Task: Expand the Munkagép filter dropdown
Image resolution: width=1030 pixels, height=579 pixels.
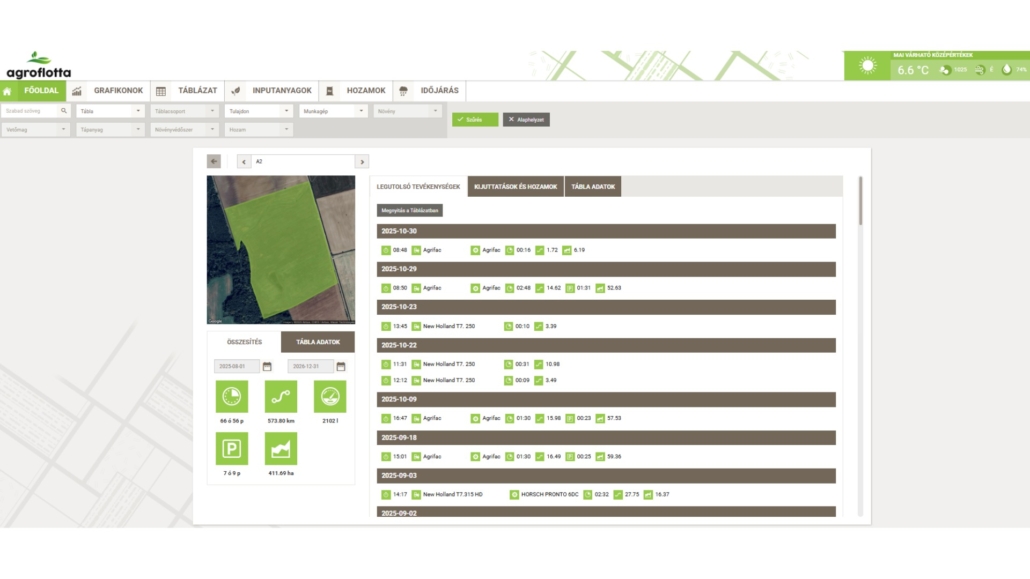Action: pos(333,111)
